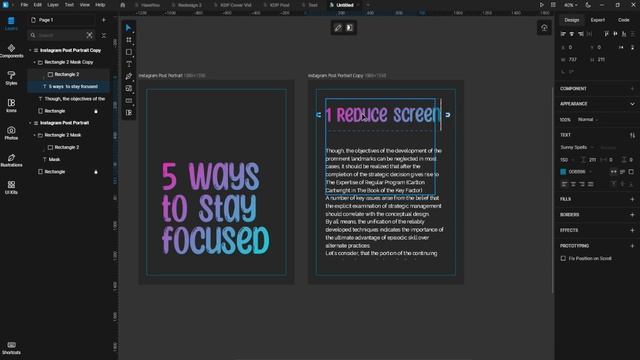The width and height of the screenshot is (640, 360).
Task: Set text alignment to left
Action: point(564,184)
